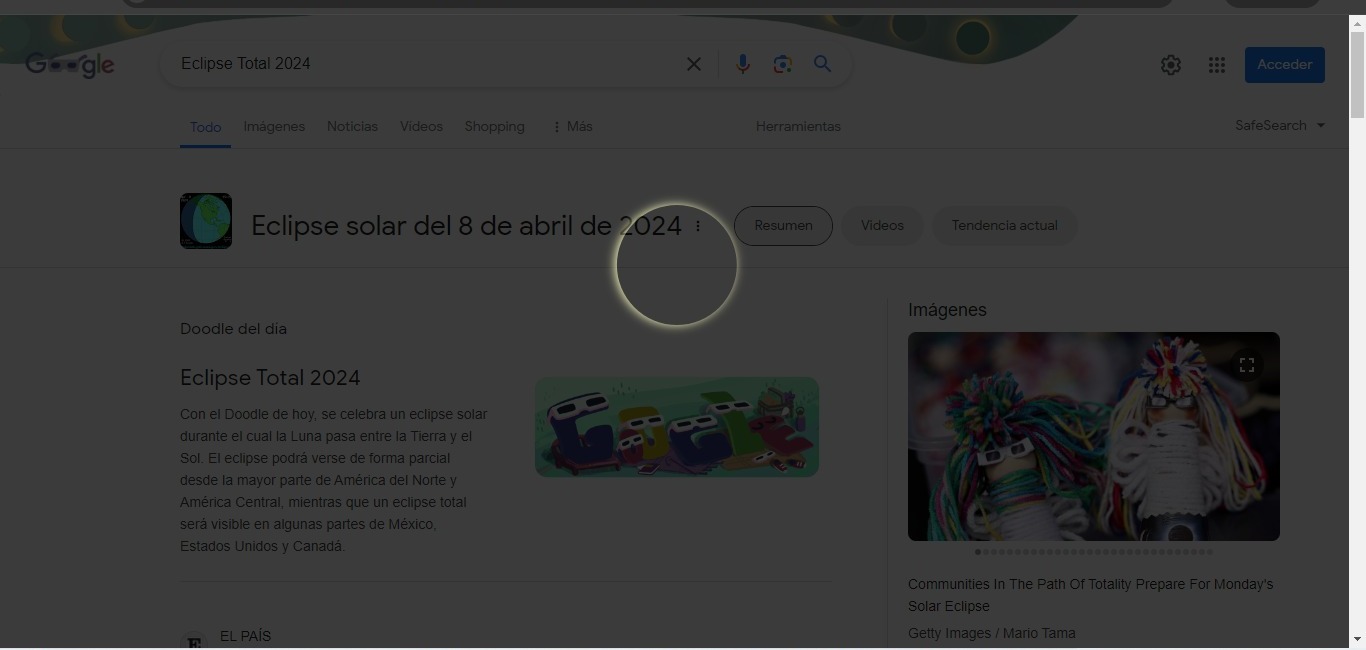1366x650 pixels.
Task: Switch to the Noticias tab
Action: click(x=352, y=127)
